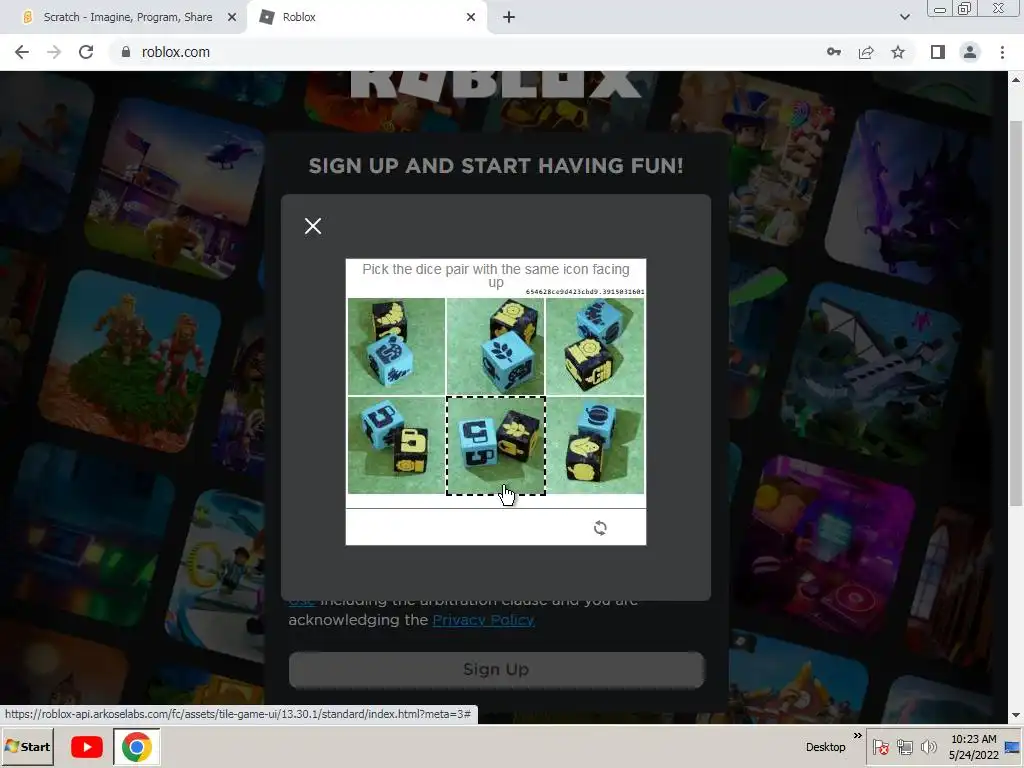Expand the tab search chevron
Image resolution: width=1024 pixels, height=768 pixels.
904,17
